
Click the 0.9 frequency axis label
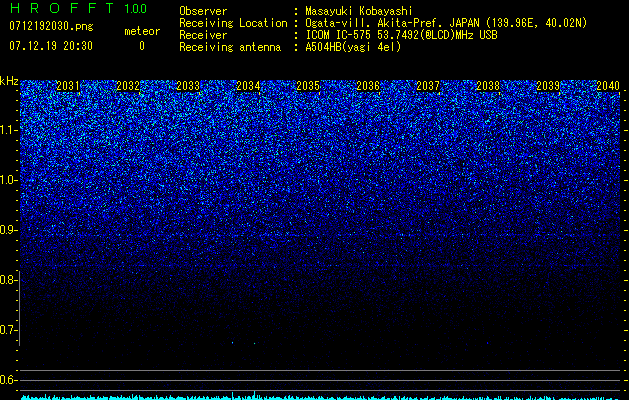point(8,230)
